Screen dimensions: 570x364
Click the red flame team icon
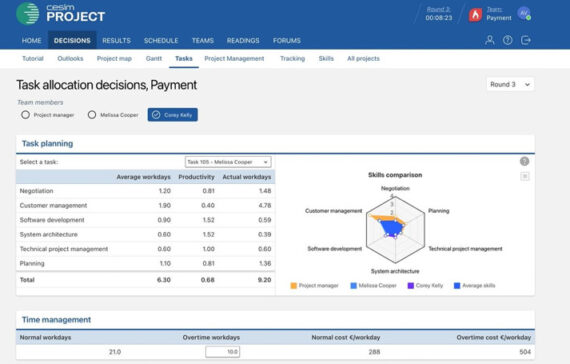(475, 15)
